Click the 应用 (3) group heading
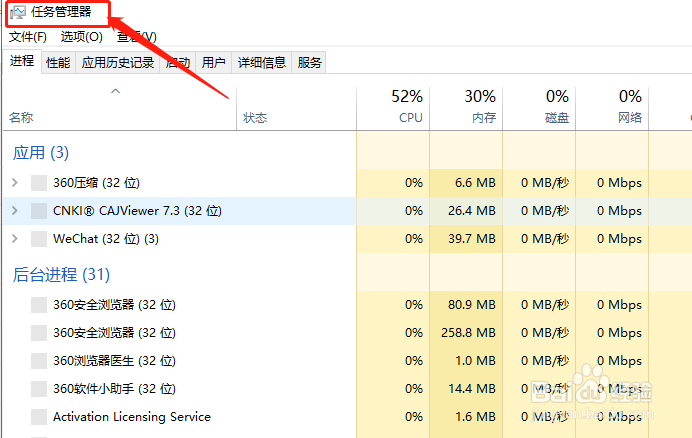692x438 pixels. tap(41, 153)
